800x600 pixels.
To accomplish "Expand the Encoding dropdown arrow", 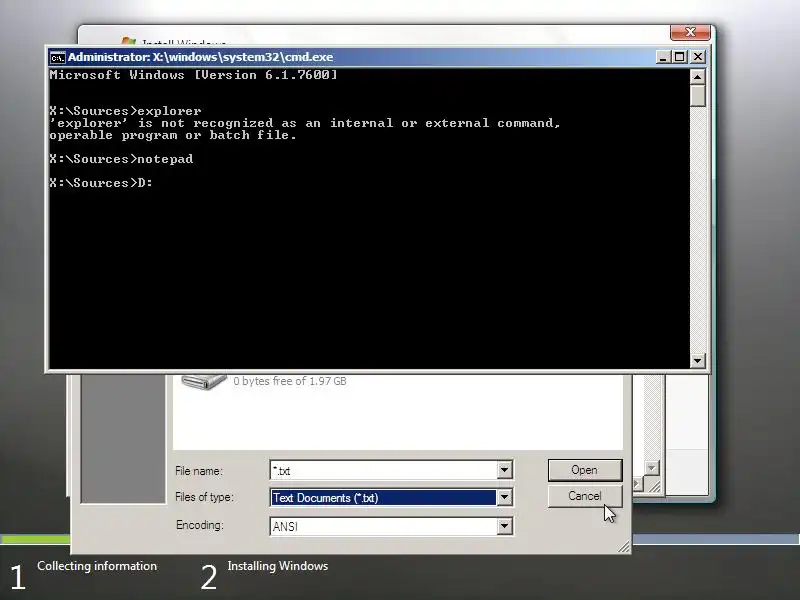I will 505,526.
